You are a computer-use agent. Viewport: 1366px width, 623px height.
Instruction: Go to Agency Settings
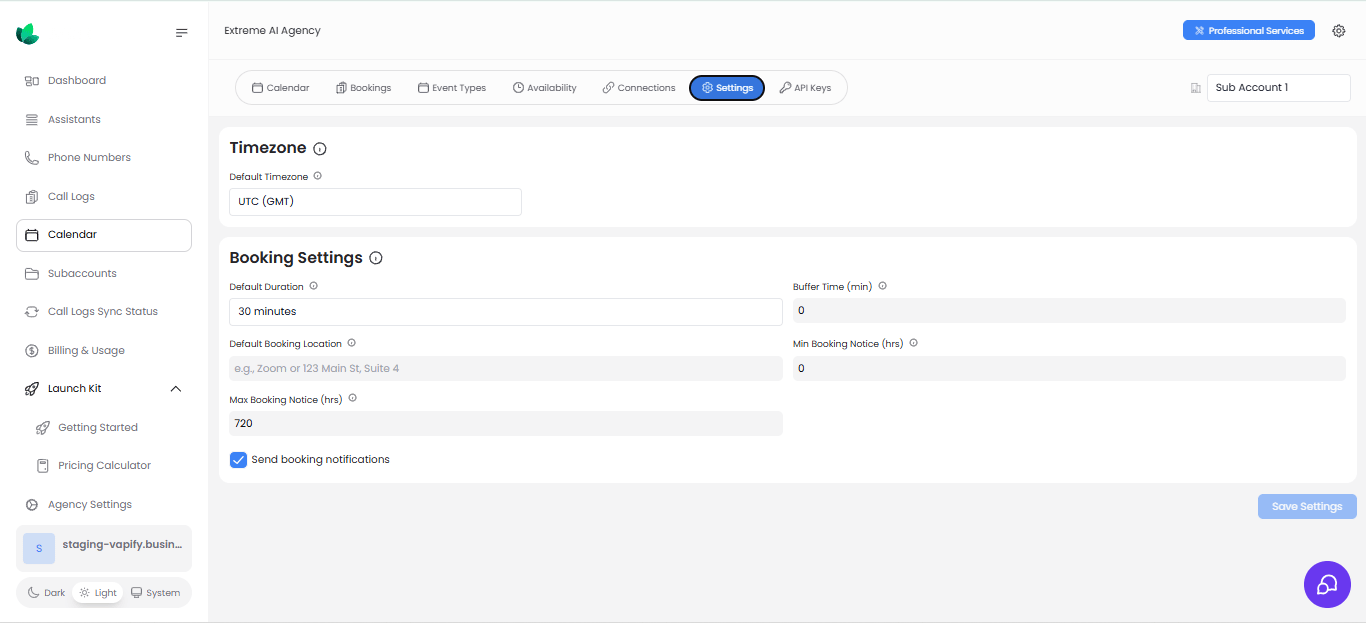click(104, 505)
